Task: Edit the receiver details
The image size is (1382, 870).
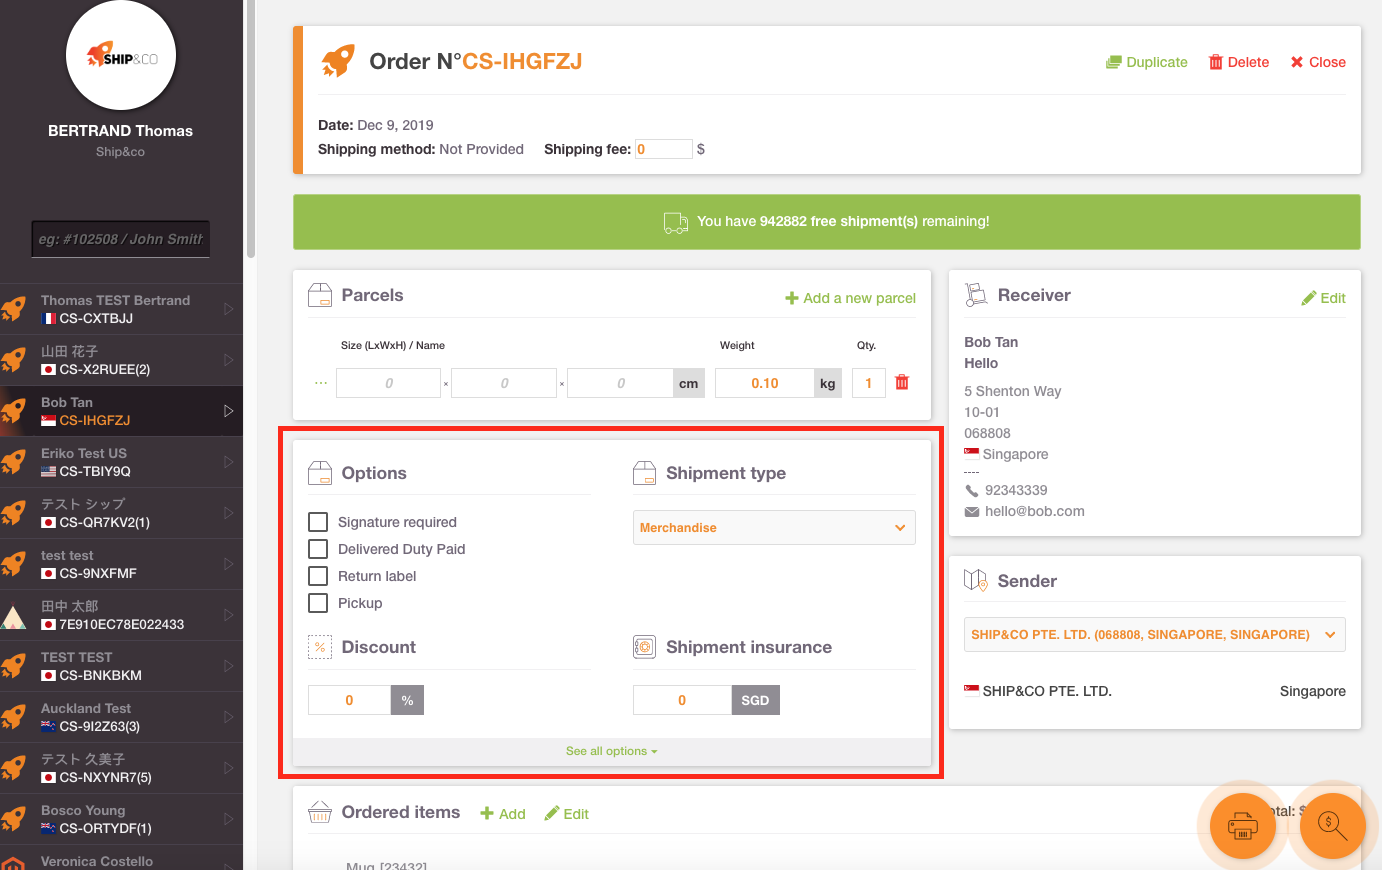Action: pos(1324,298)
